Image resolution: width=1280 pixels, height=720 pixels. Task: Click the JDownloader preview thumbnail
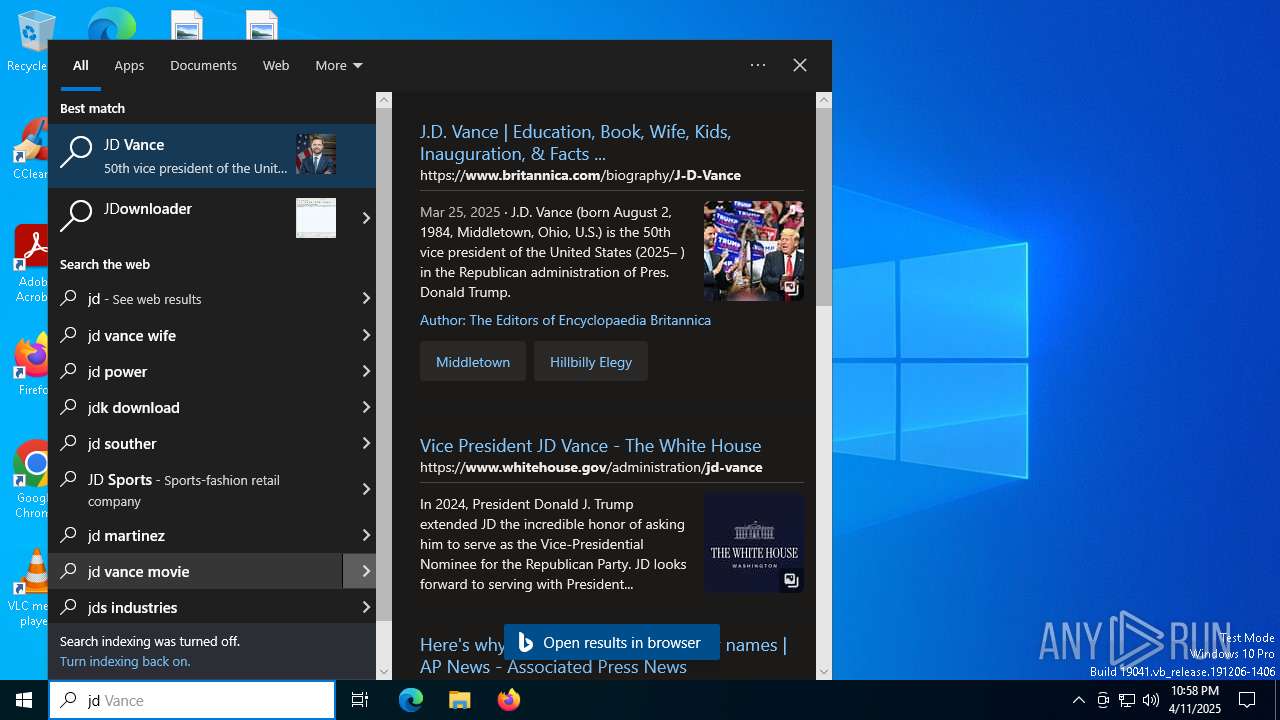point(316,217)
